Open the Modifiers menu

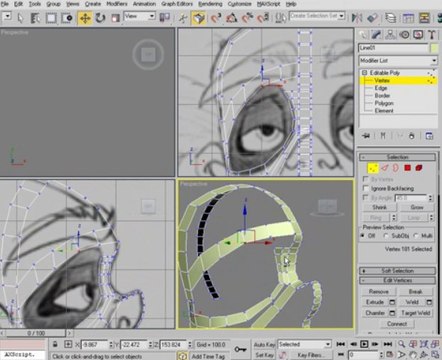coord(117,4)
